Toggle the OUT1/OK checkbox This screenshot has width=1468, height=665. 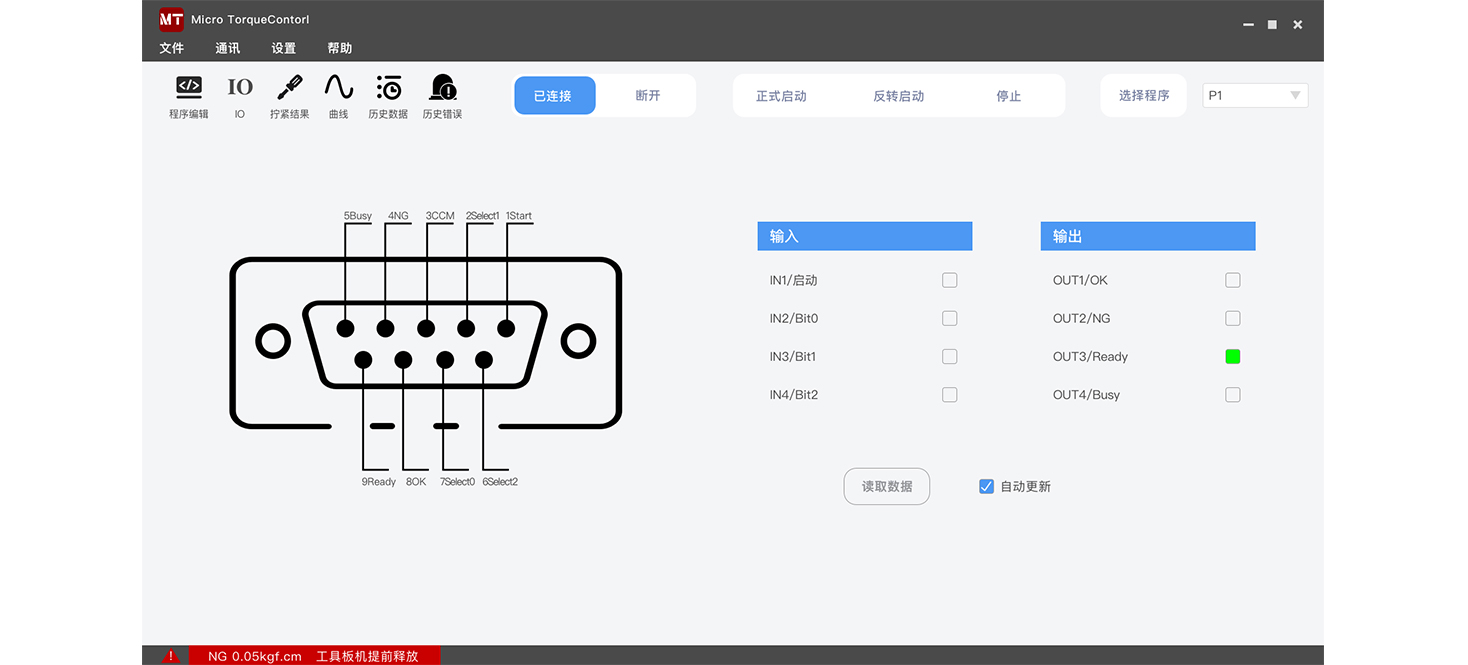pos(1233,280)
